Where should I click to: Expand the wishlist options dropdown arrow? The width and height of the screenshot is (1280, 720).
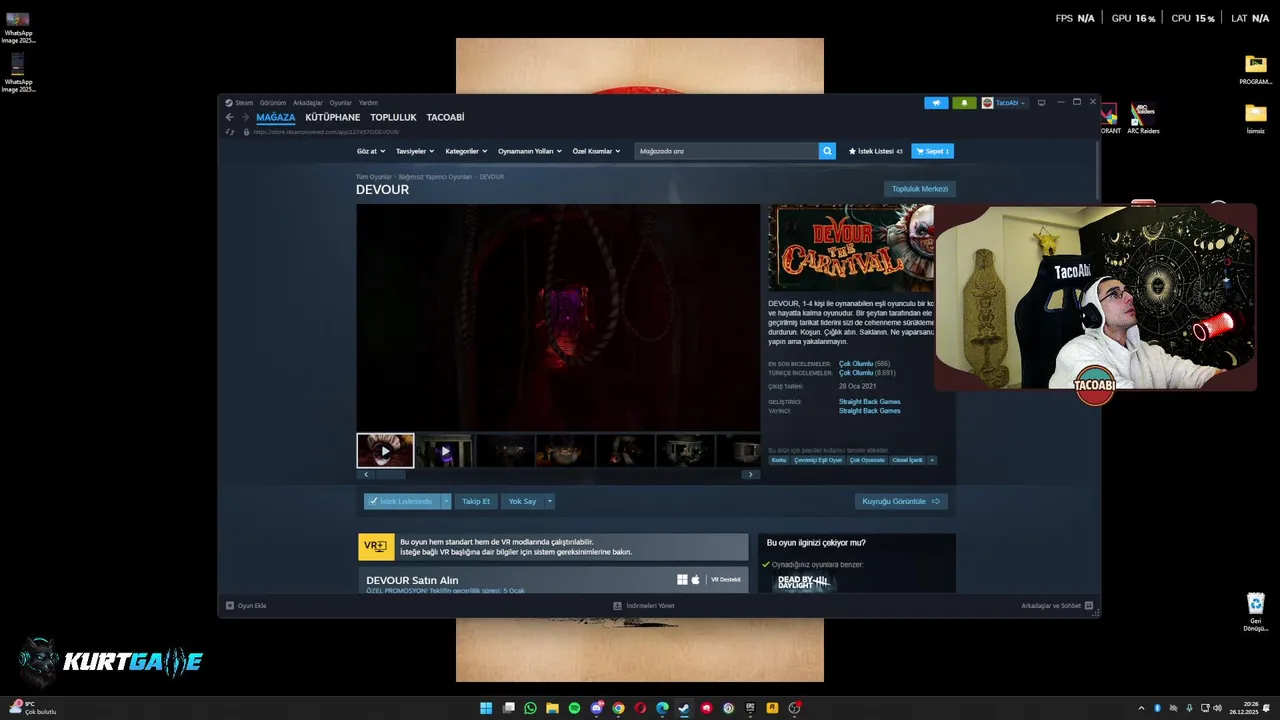(446, 501)
